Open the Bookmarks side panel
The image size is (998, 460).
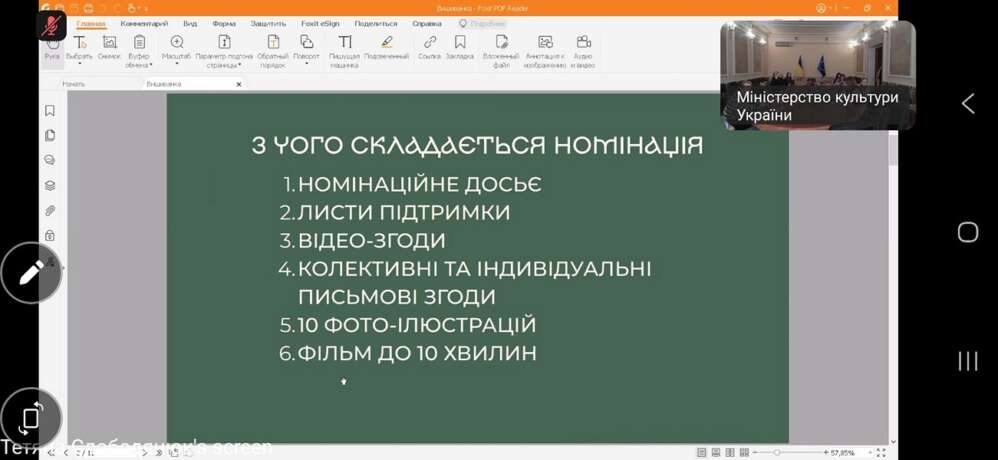coord(50,111)
